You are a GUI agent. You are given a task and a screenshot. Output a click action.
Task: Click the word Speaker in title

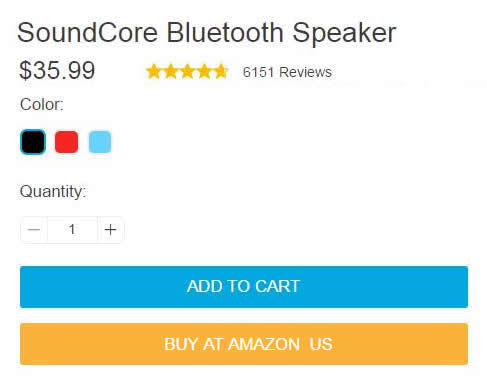(344, 33)
